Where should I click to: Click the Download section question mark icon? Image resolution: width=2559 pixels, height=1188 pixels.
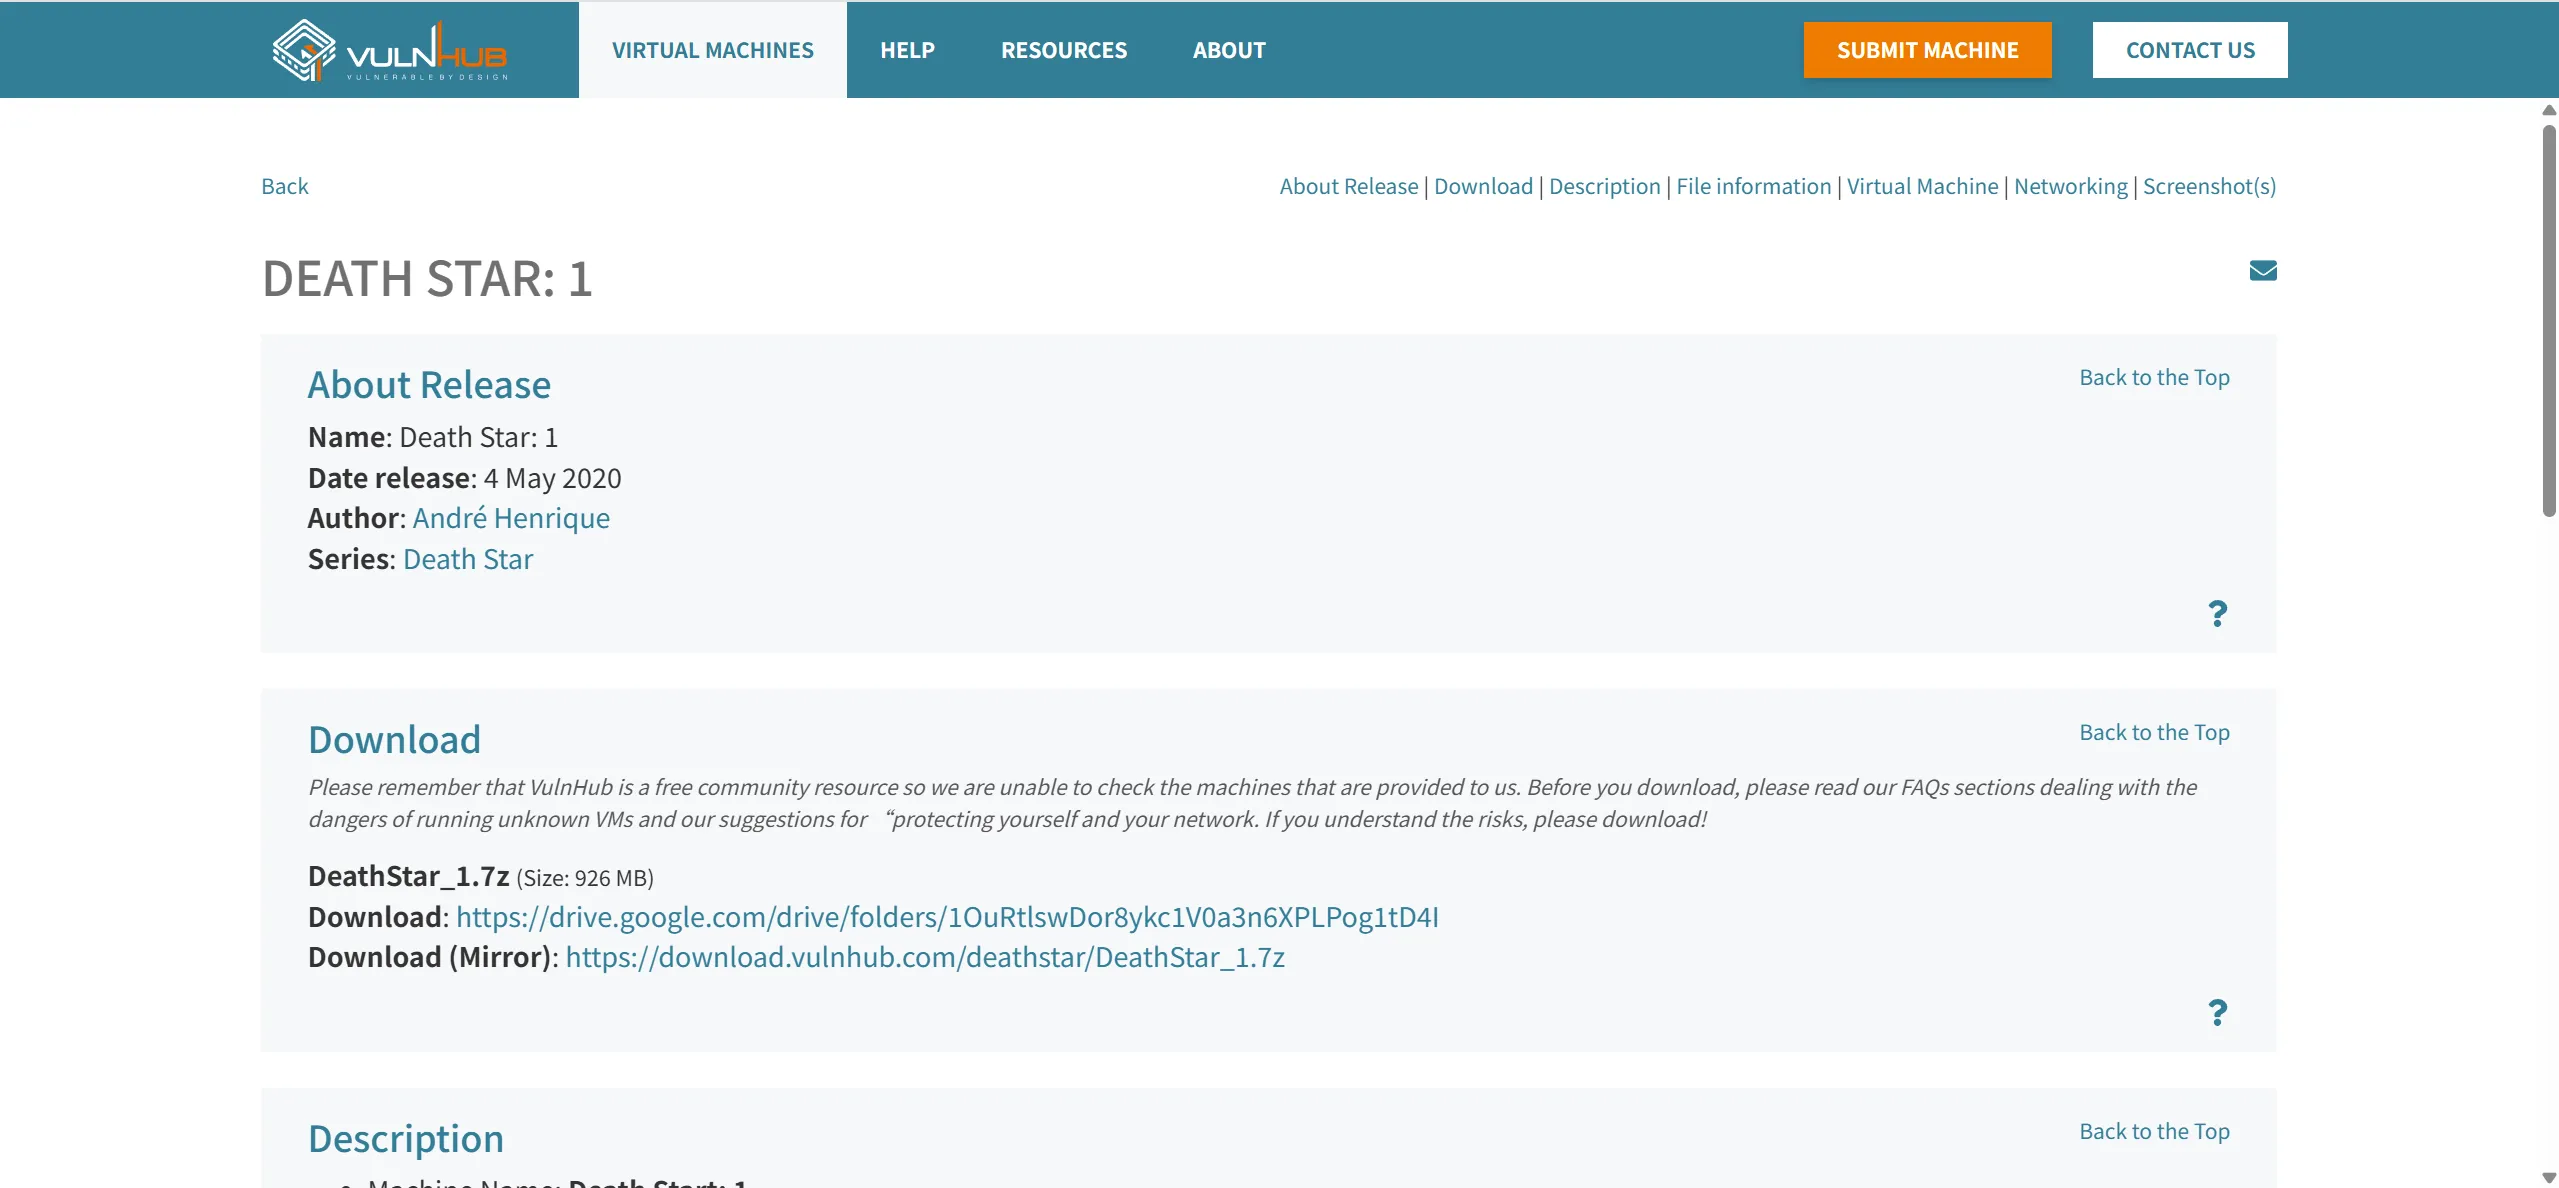(2217, 1012)
